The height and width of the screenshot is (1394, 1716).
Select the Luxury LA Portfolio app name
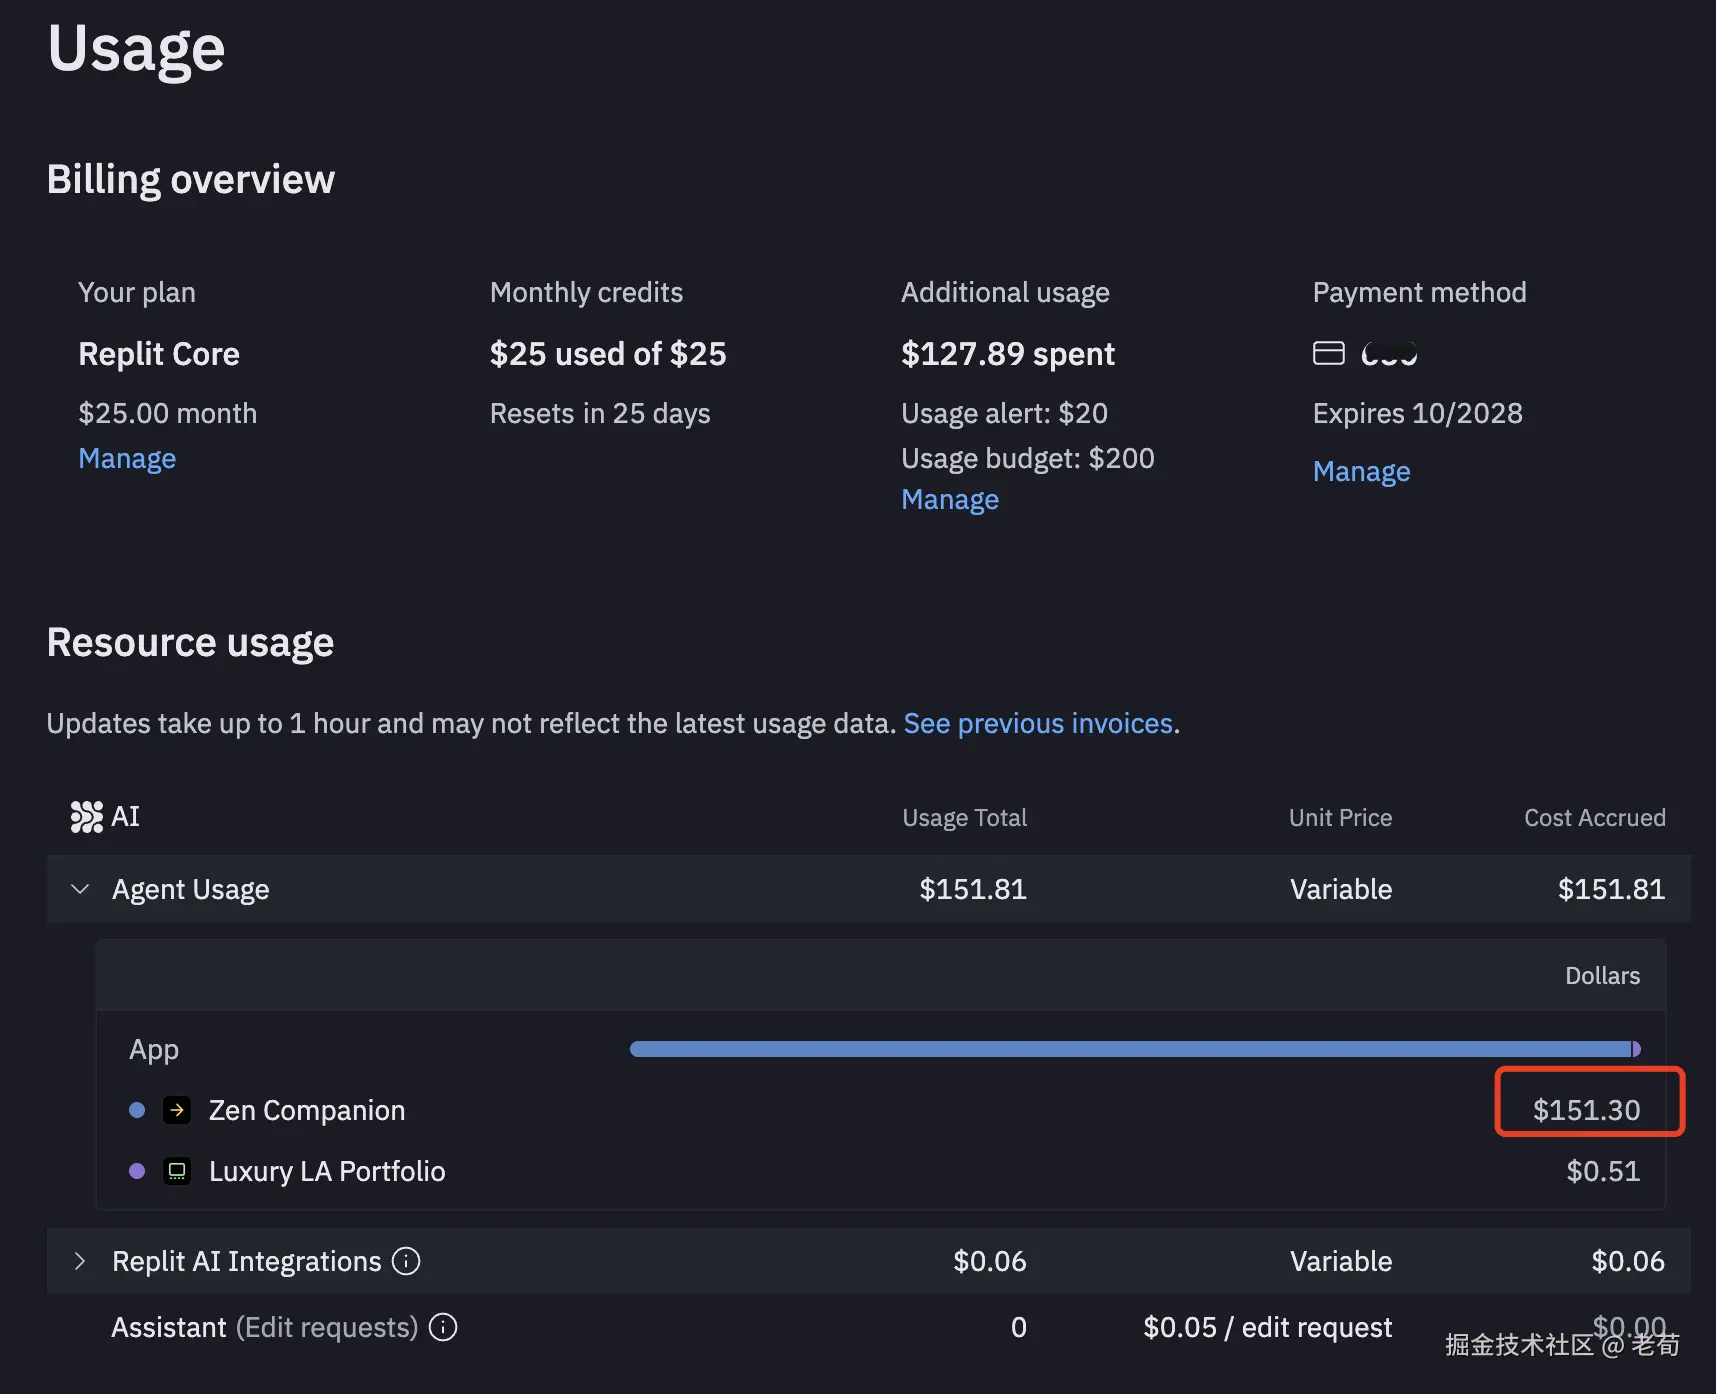326,1171
